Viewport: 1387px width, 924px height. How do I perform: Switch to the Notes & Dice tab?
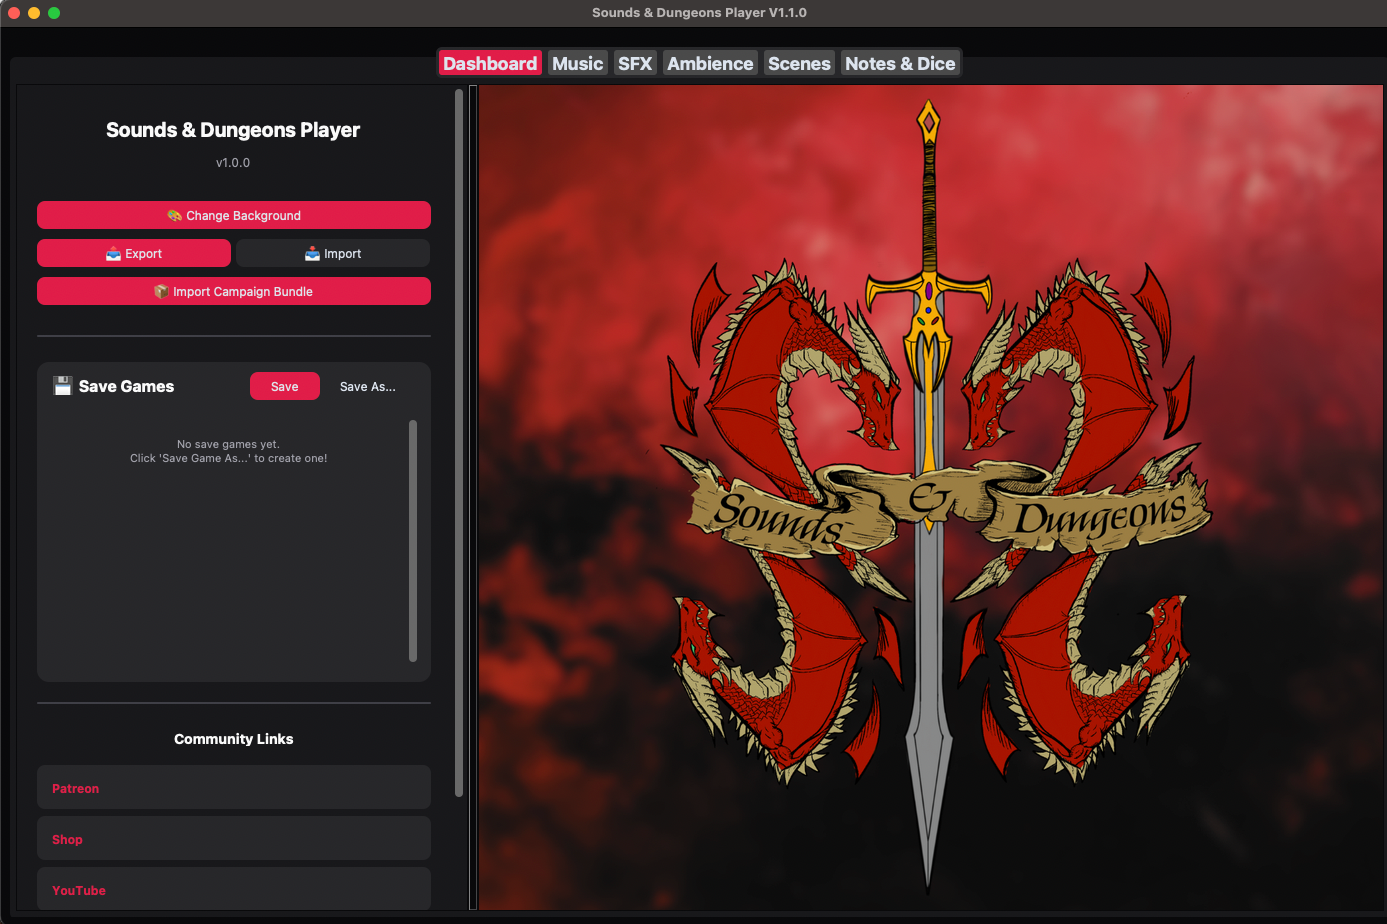(x=900, y=62)
